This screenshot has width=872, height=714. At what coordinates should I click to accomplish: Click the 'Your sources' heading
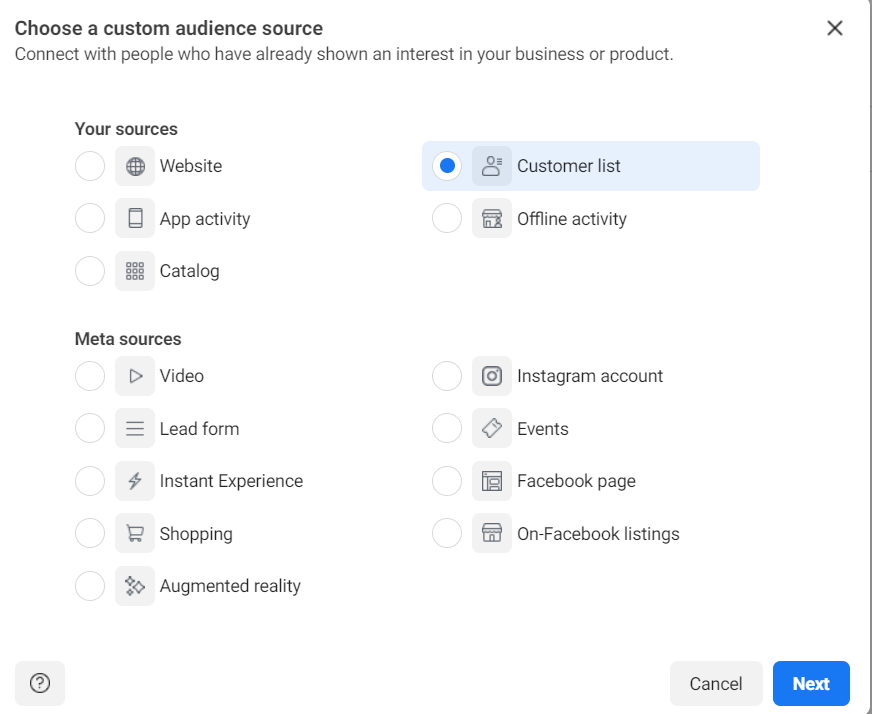(126, 129)
